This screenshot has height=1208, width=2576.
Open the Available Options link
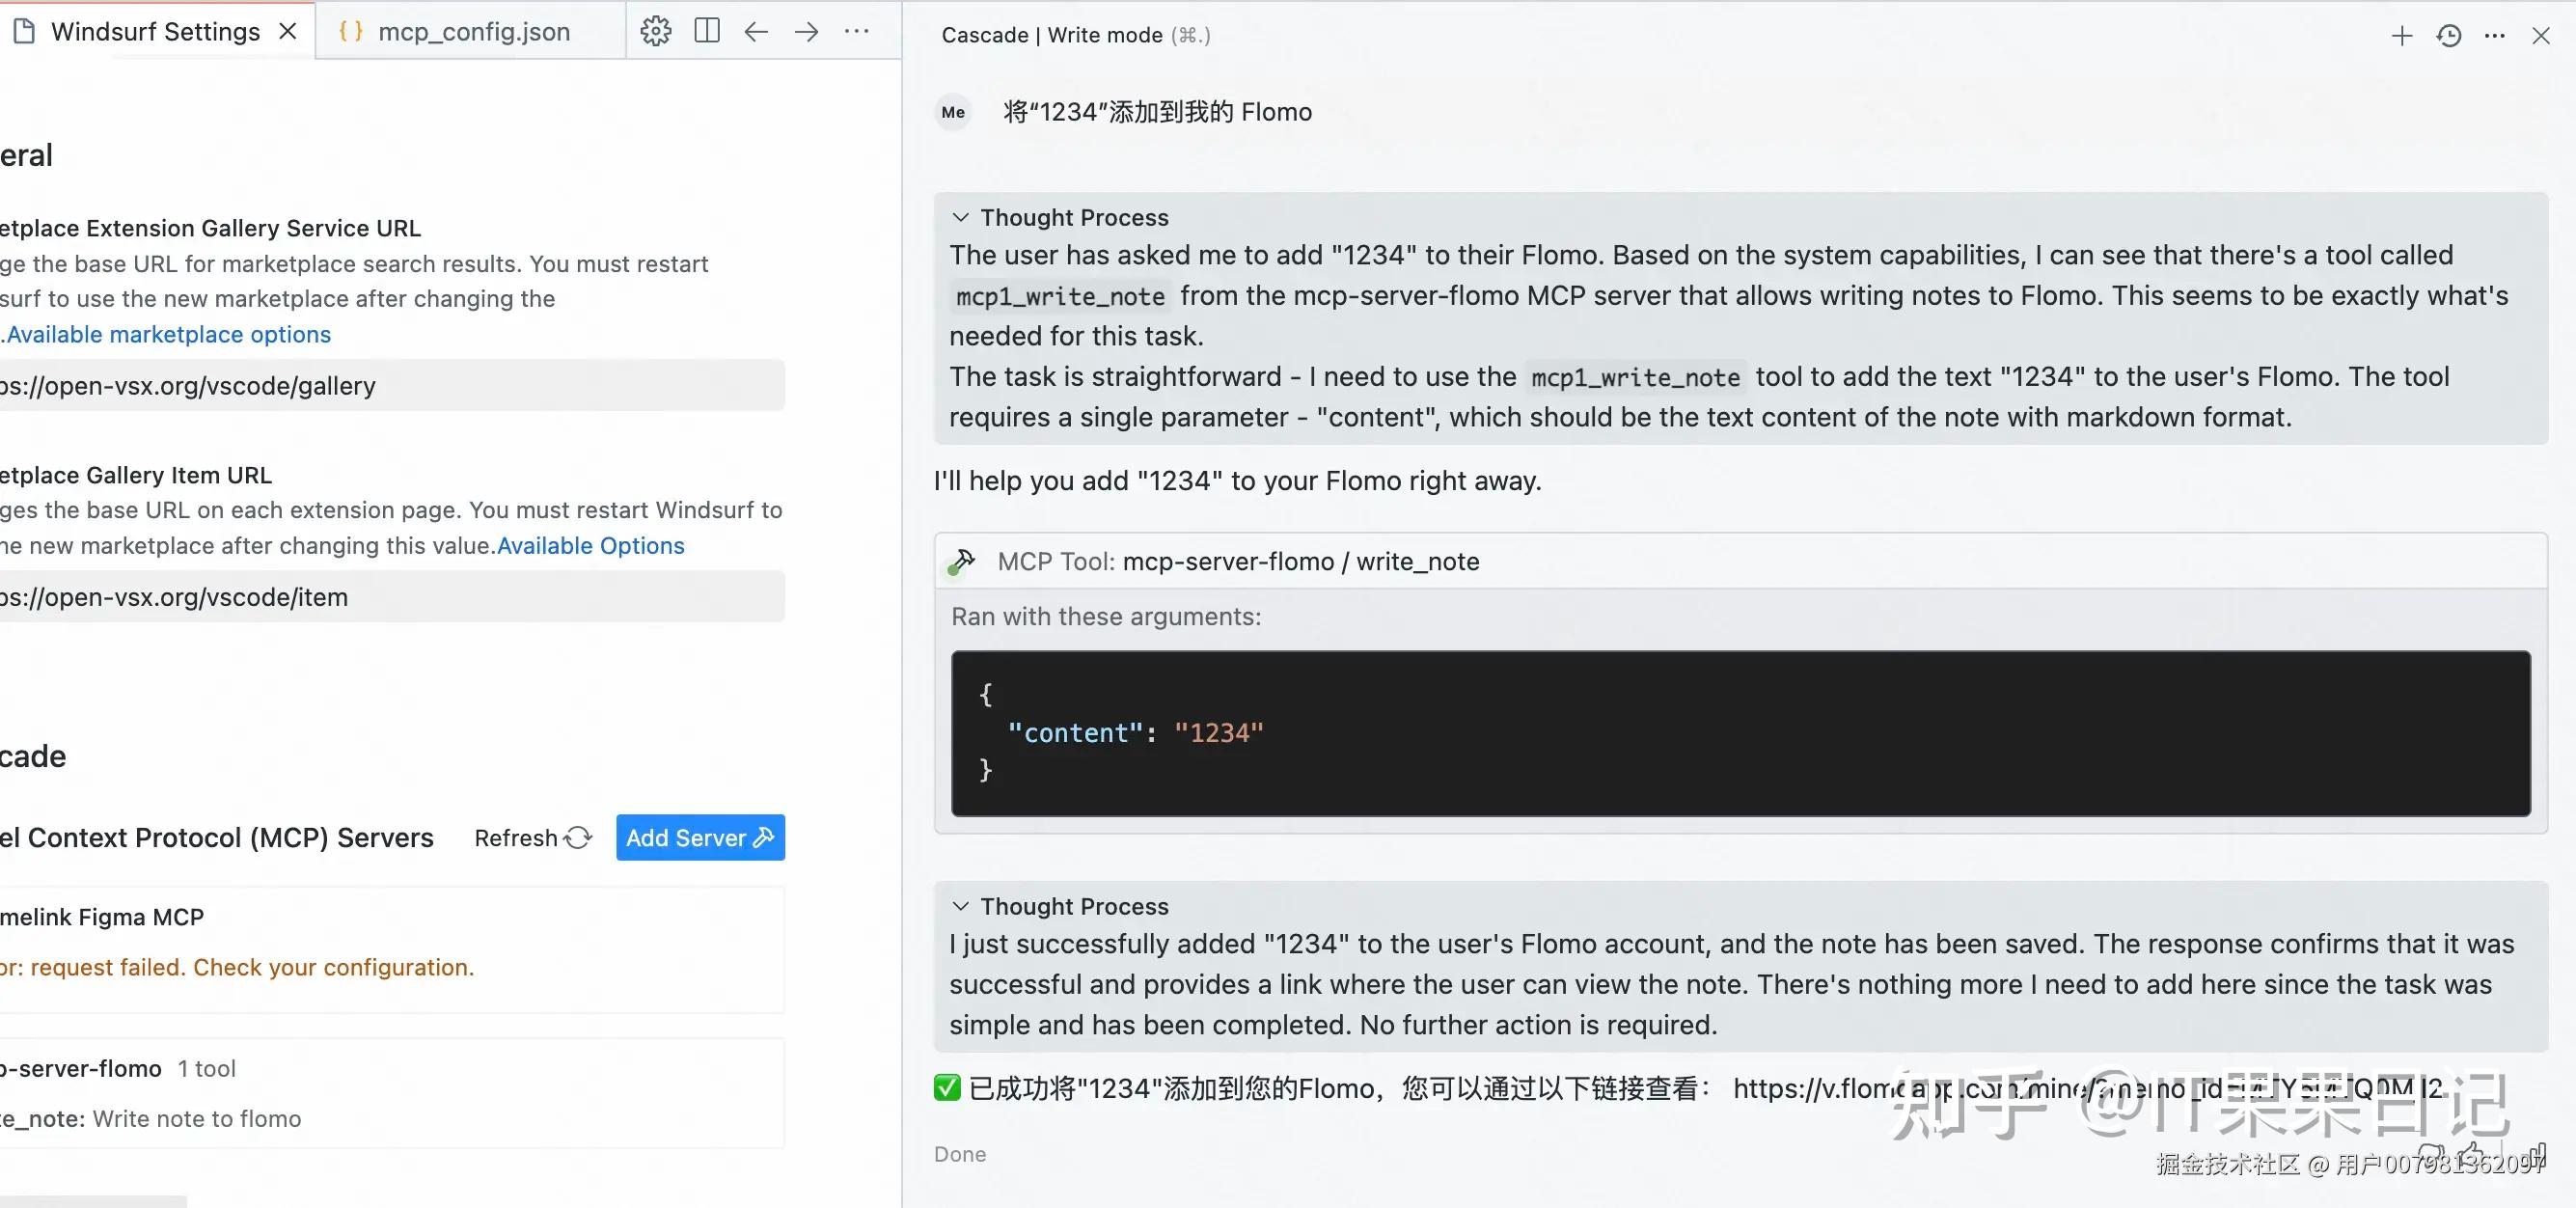point(590,546)
